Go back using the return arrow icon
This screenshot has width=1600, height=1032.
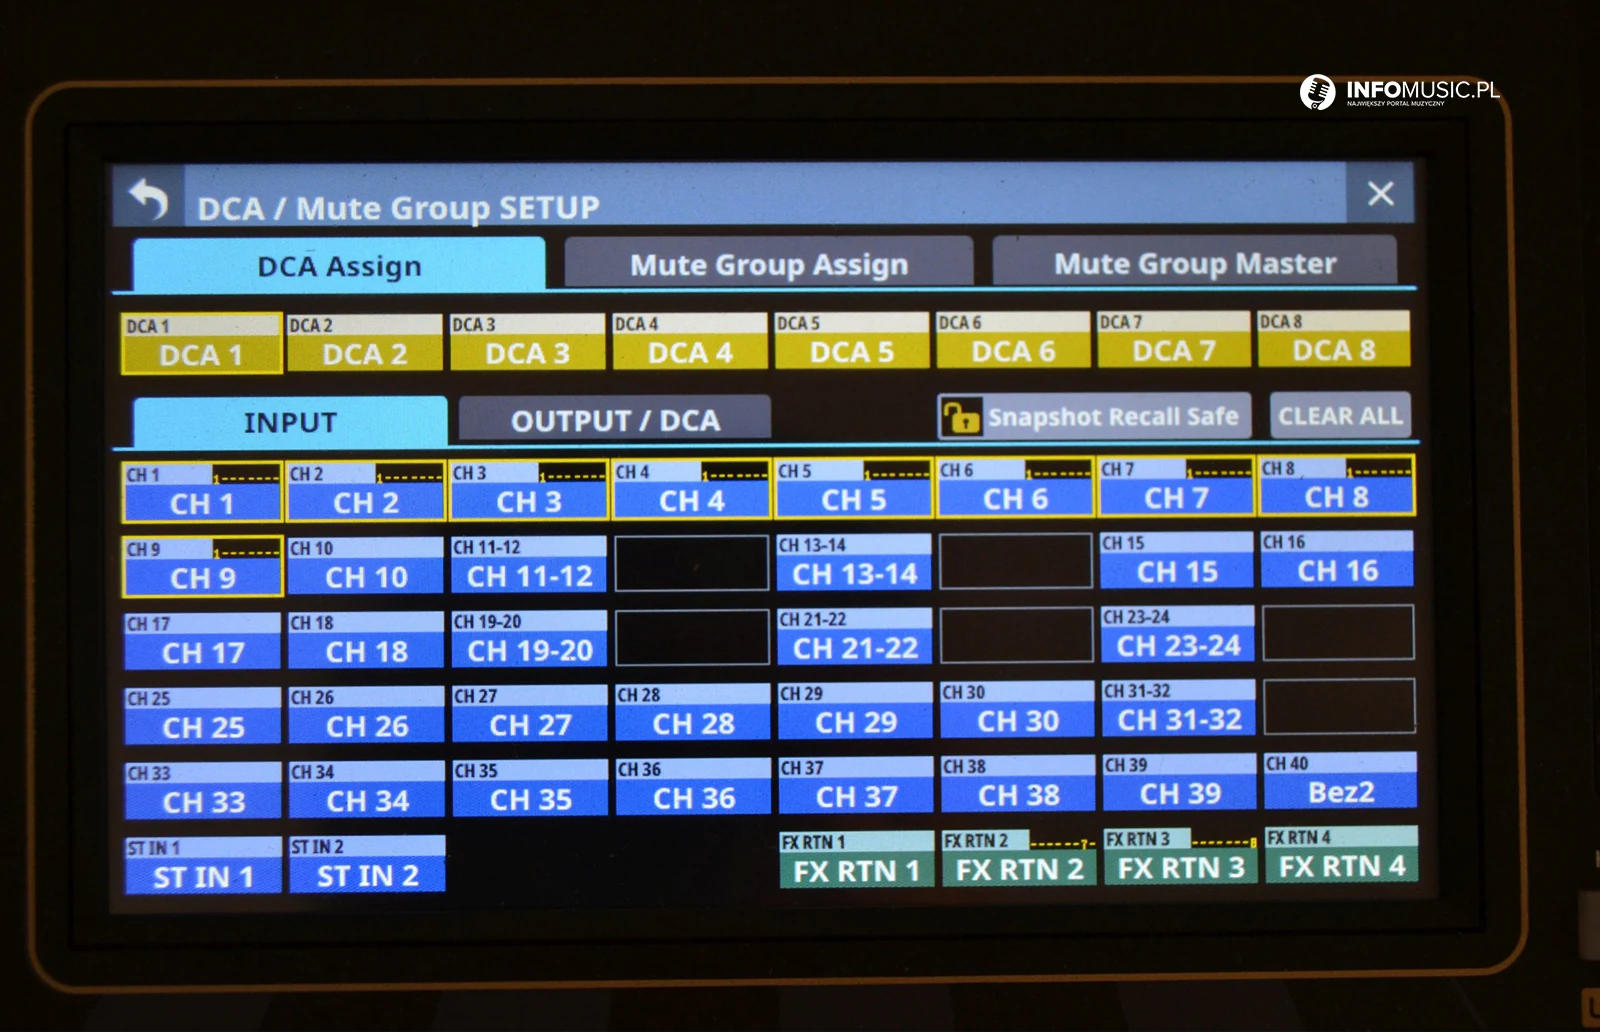148,199
